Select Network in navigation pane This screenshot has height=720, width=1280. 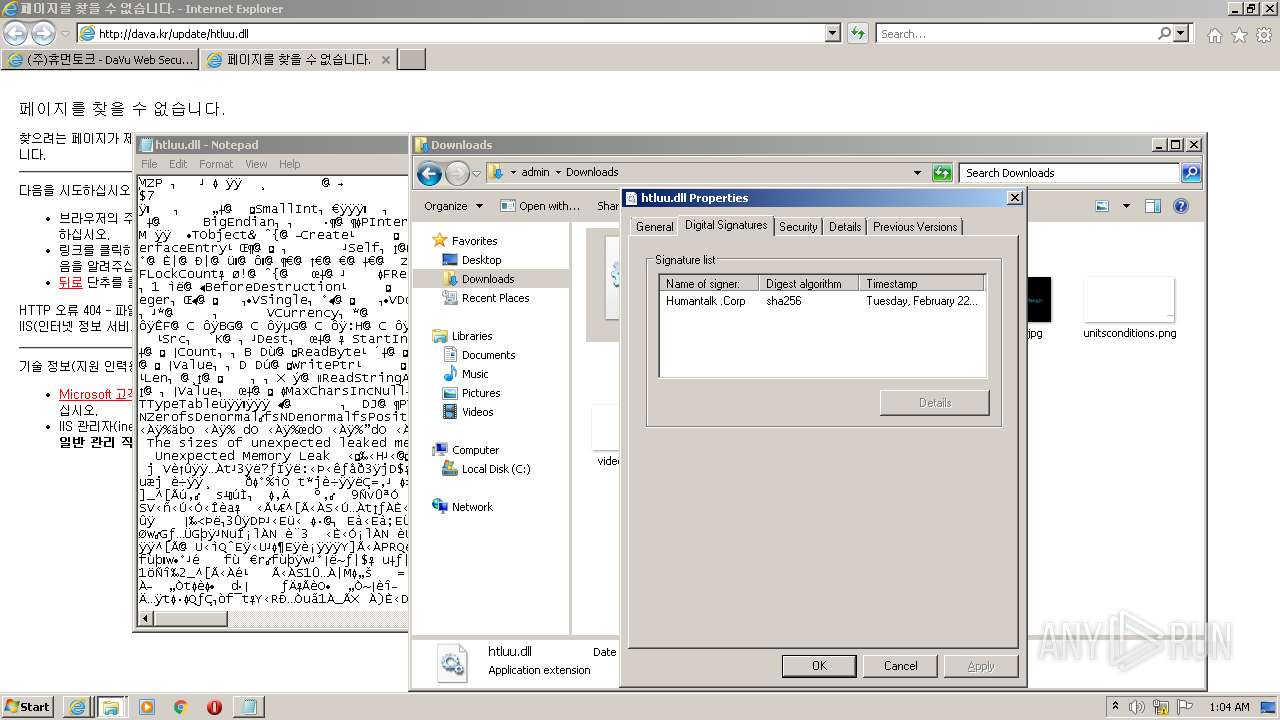tap(472, 507)
